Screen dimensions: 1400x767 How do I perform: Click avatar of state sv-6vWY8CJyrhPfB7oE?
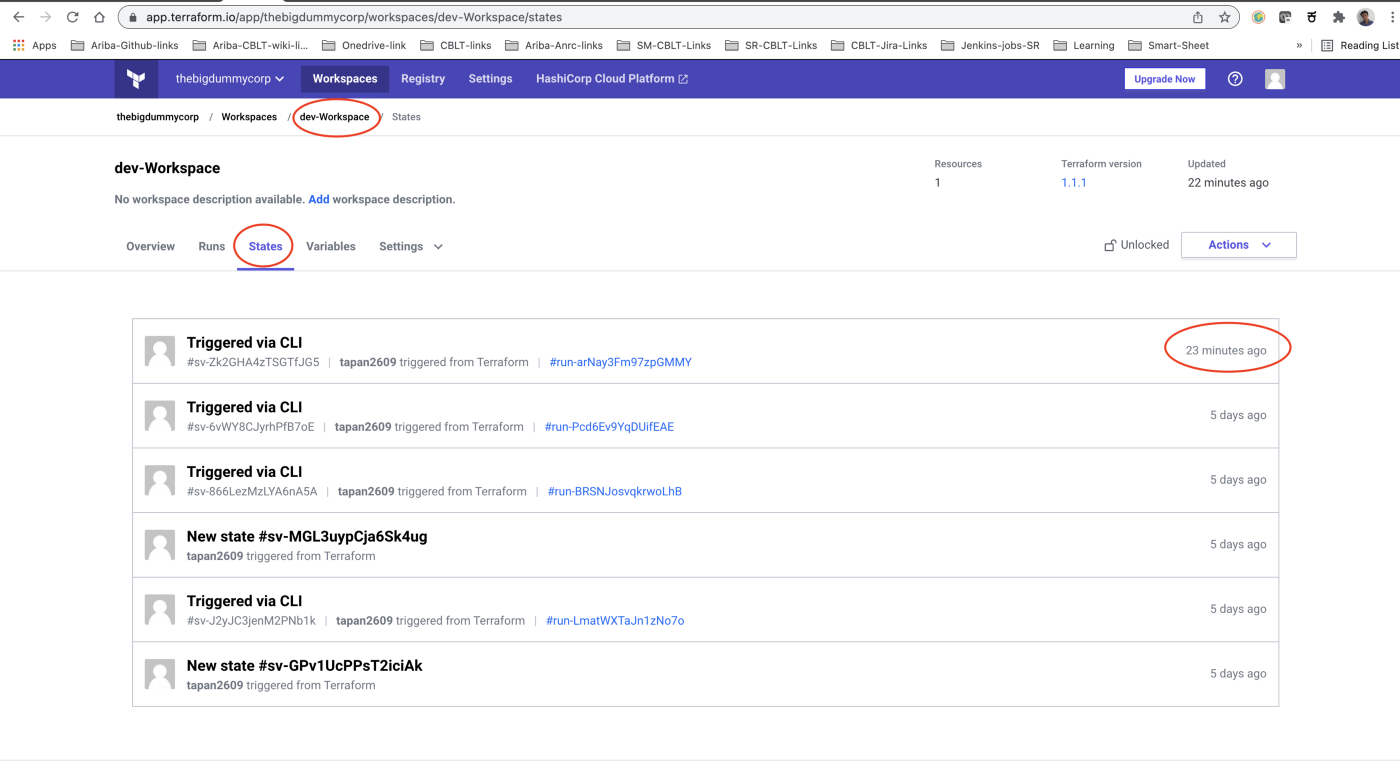click(160, 416)
